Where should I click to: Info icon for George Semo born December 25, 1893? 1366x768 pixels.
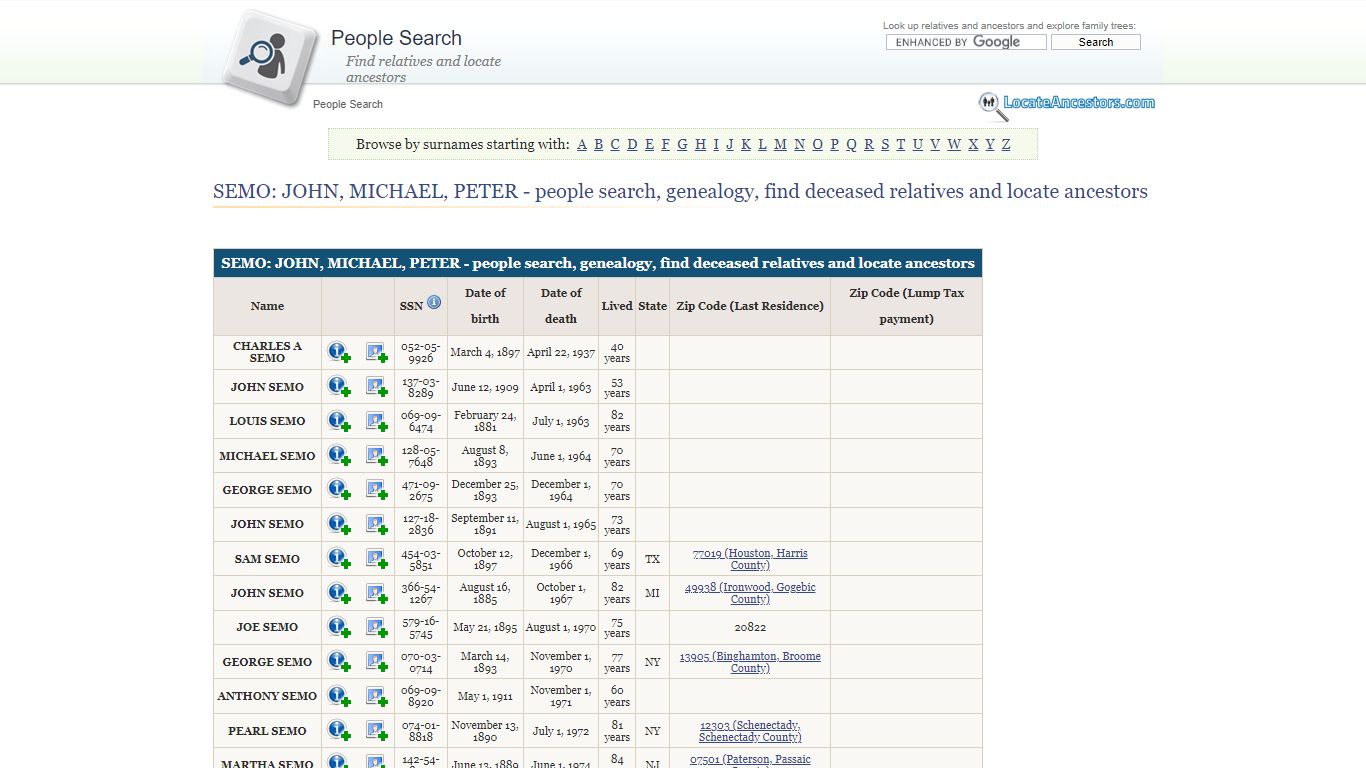pos(339,490)
